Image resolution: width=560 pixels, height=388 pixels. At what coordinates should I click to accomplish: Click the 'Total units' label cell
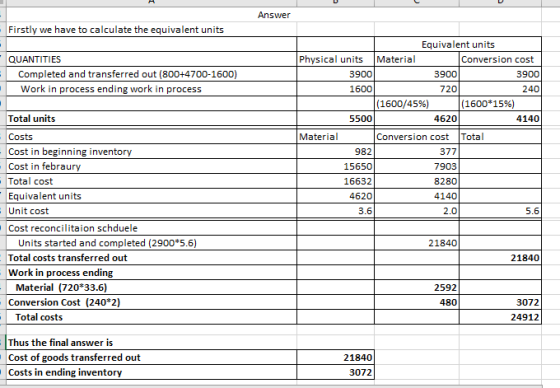coord(151,118)
